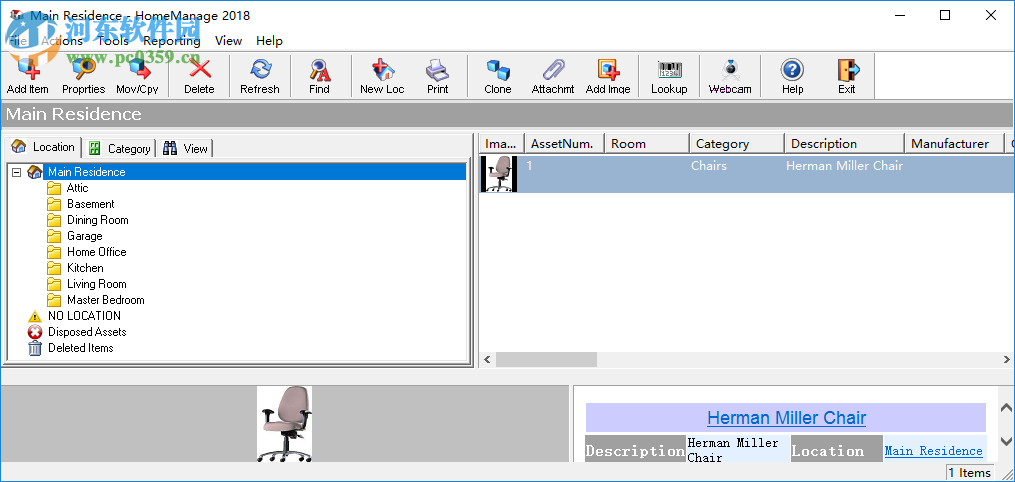Select the Home Office location
The width and height of the screenshot is (1015, 482).
96,252
